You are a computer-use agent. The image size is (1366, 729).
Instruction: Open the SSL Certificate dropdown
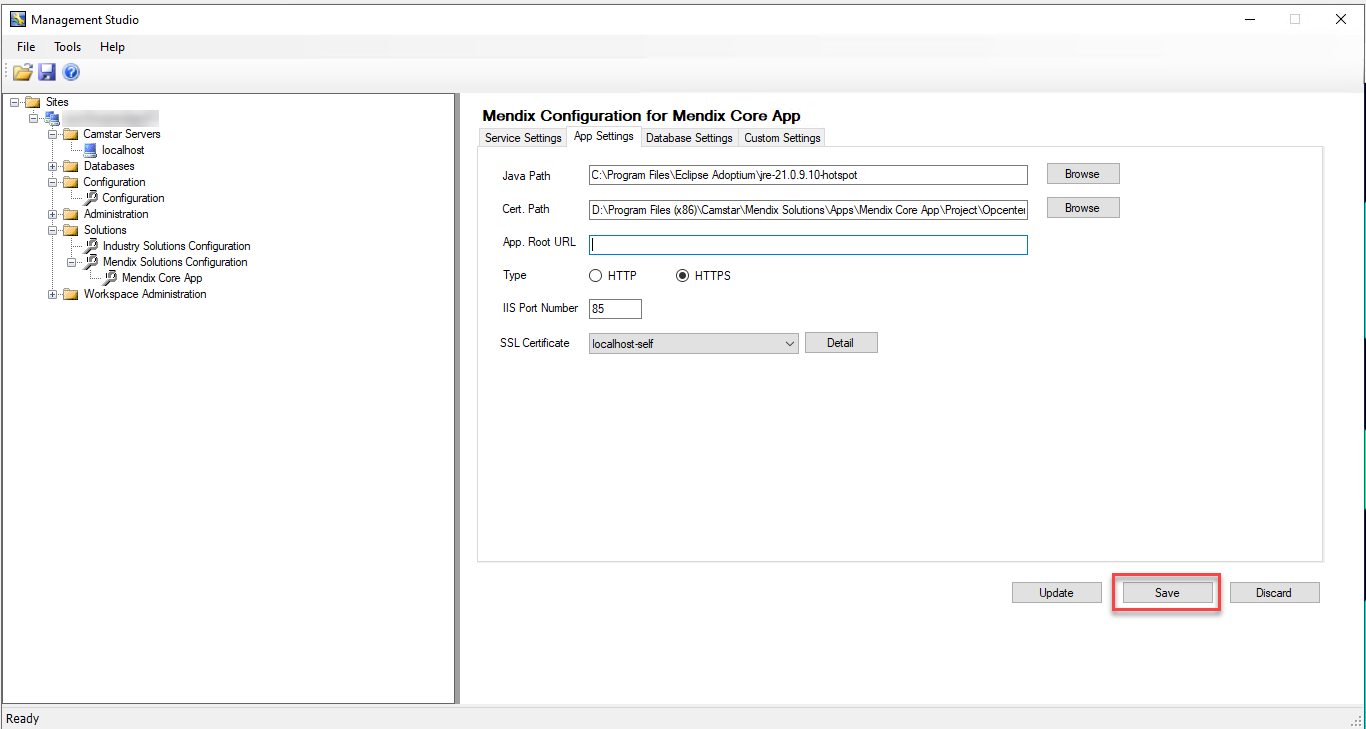[789, 344]
